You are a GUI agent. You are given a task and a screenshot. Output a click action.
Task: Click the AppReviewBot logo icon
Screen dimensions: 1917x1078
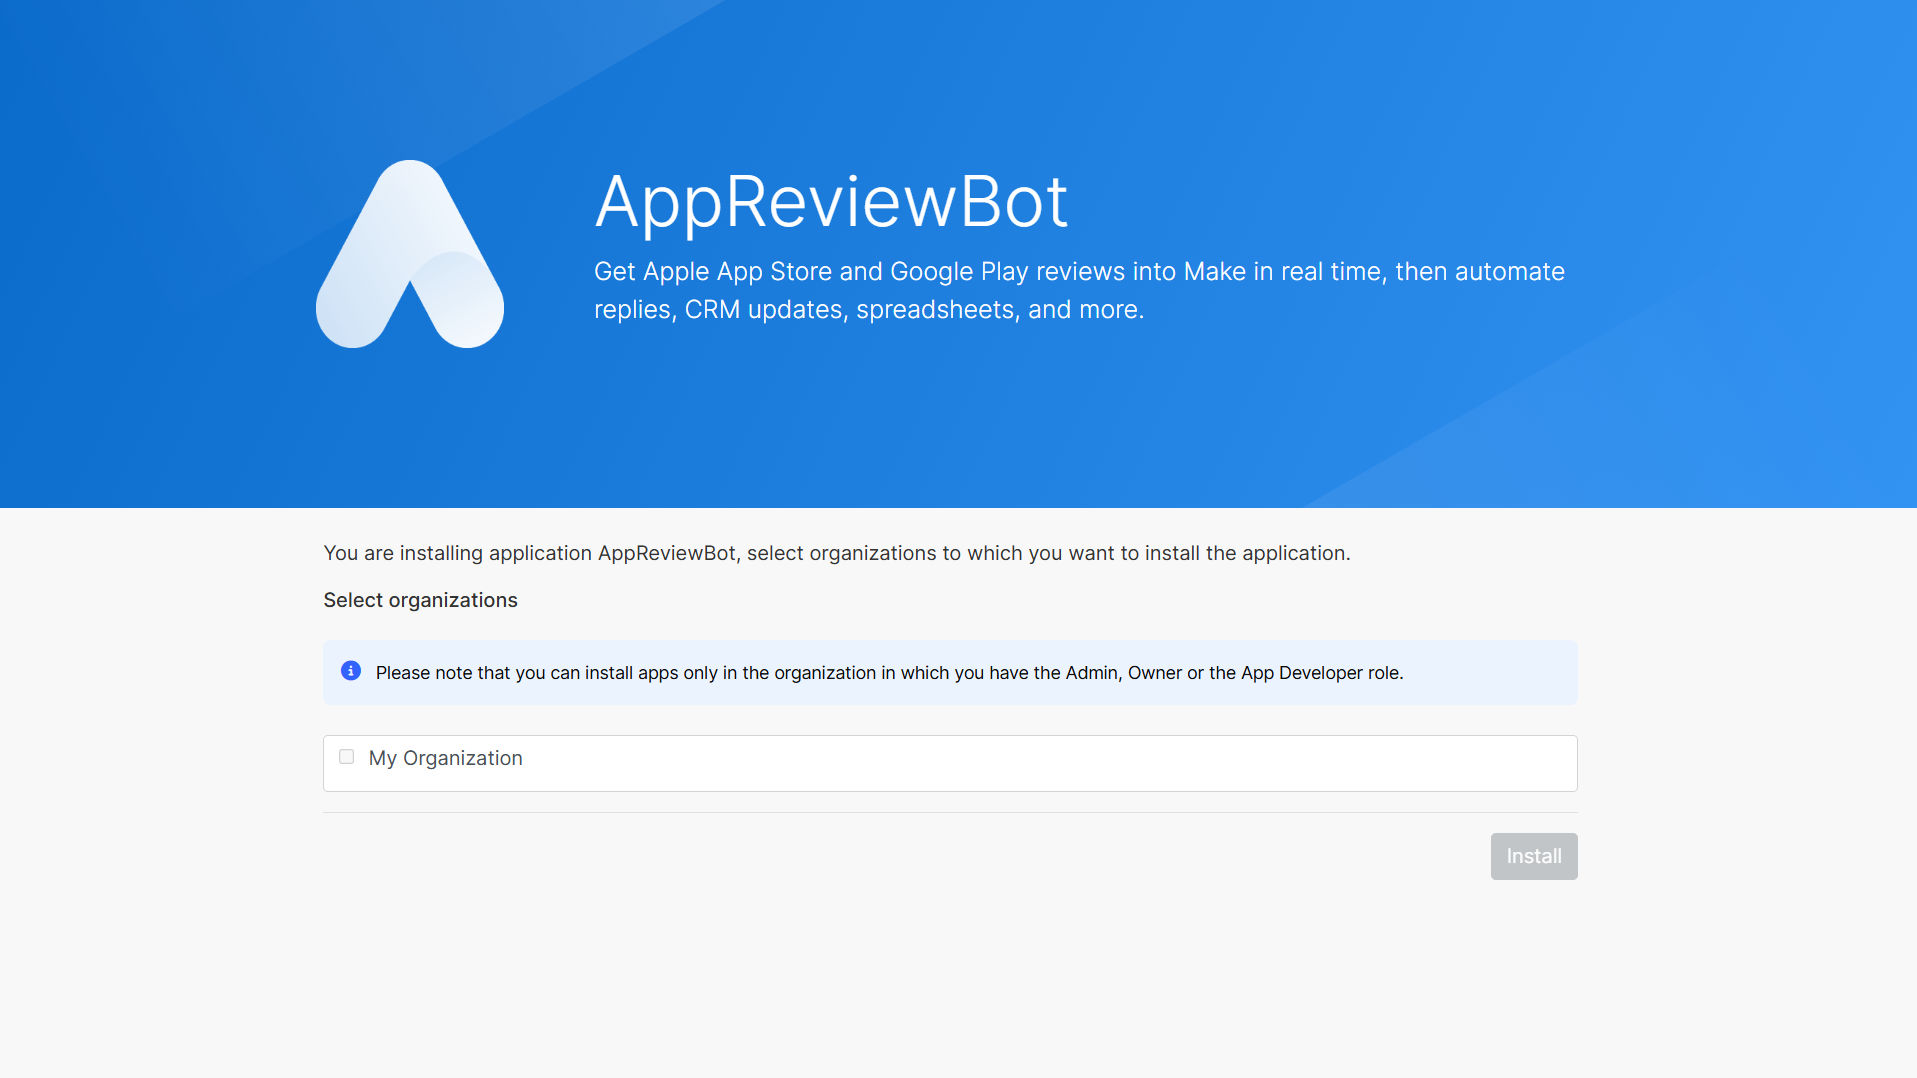[410, 254]
